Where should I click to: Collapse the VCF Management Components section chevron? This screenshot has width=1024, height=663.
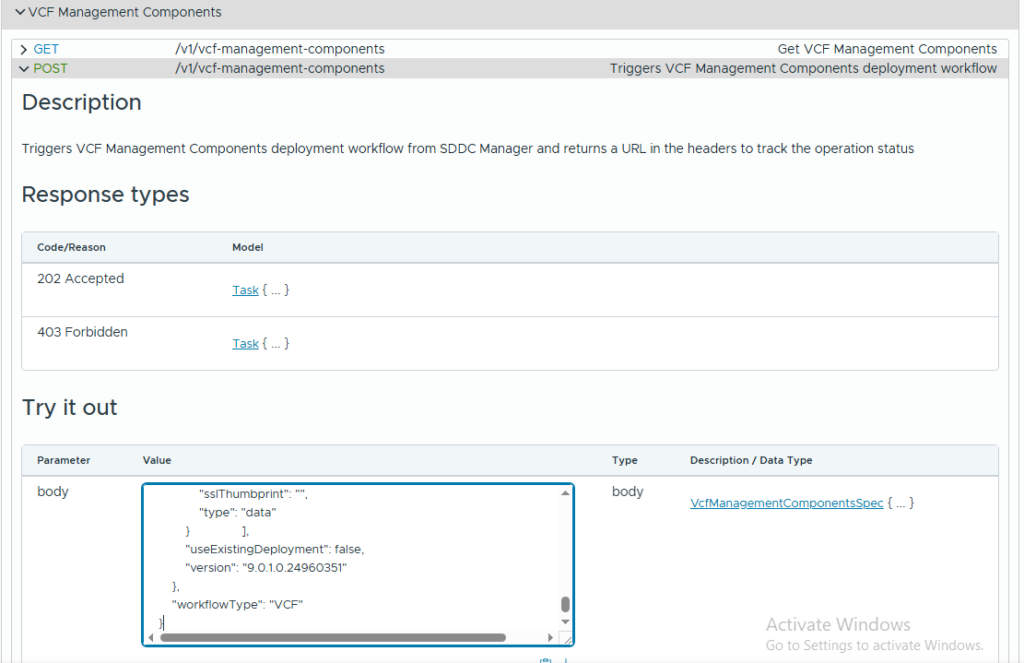pyautogui.click(x=20, y=13)
